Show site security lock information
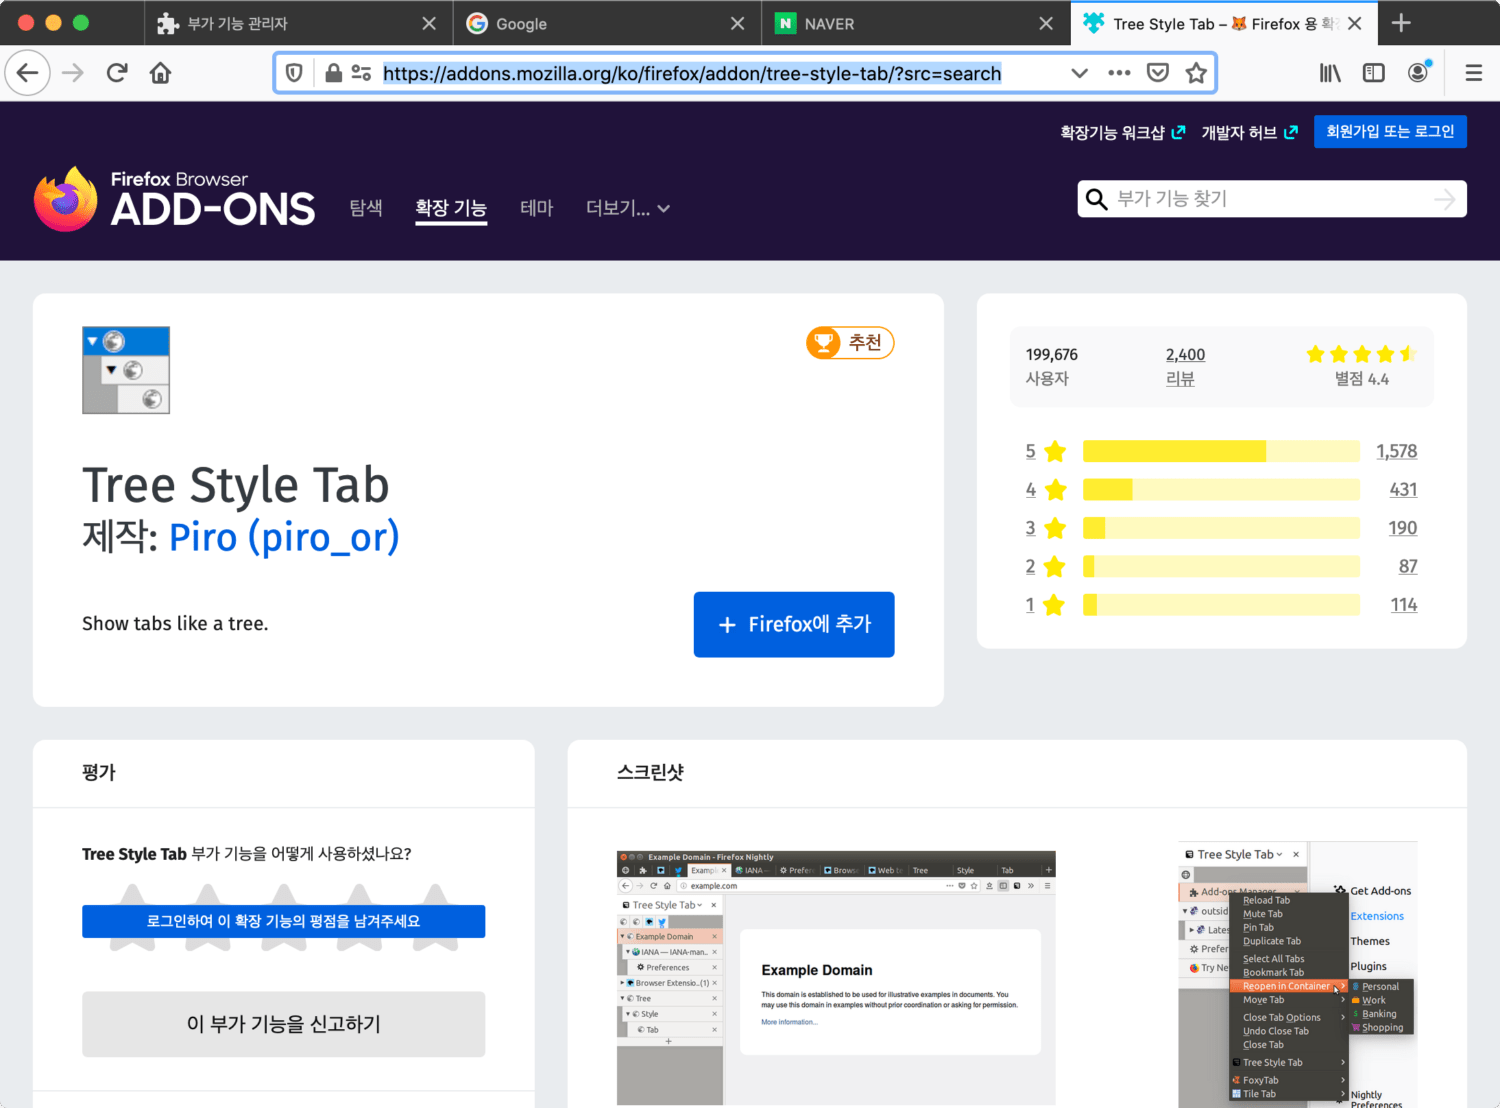Image resolution: width=1500 pixels, height=1108 pixels. 334,73
